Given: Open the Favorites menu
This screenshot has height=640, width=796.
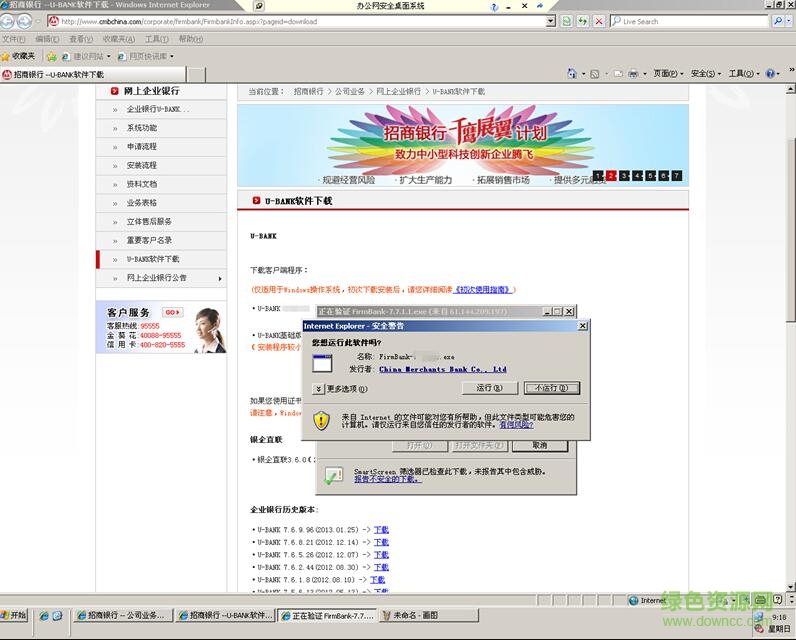Looking at the screenshot, I should pos(119,39).
